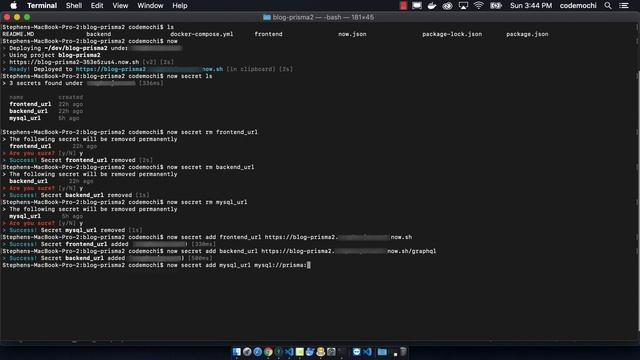Open the Notification Center icon
The width and height of the screenshot is (640, 360).
pos(624,5)
